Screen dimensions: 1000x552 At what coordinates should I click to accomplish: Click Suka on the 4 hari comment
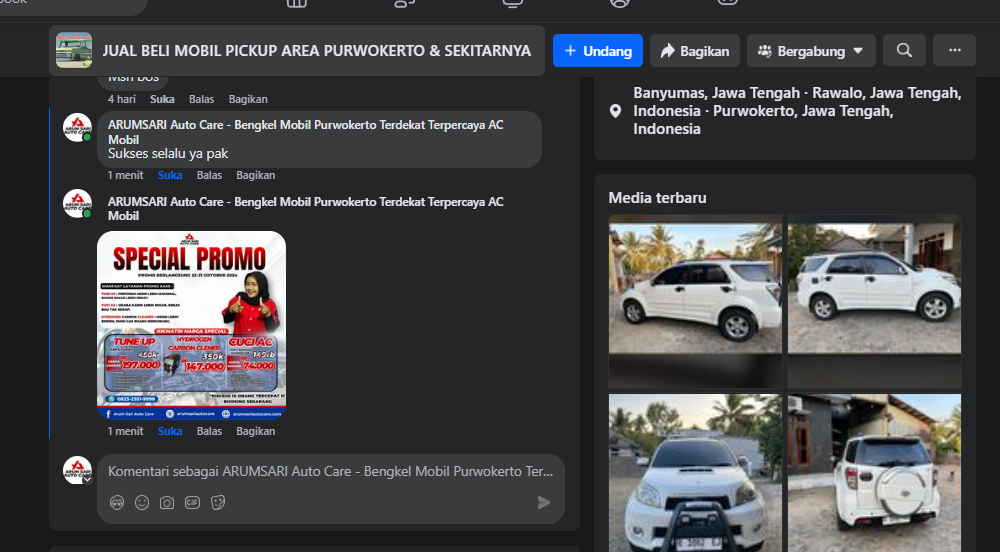[162, 99]
